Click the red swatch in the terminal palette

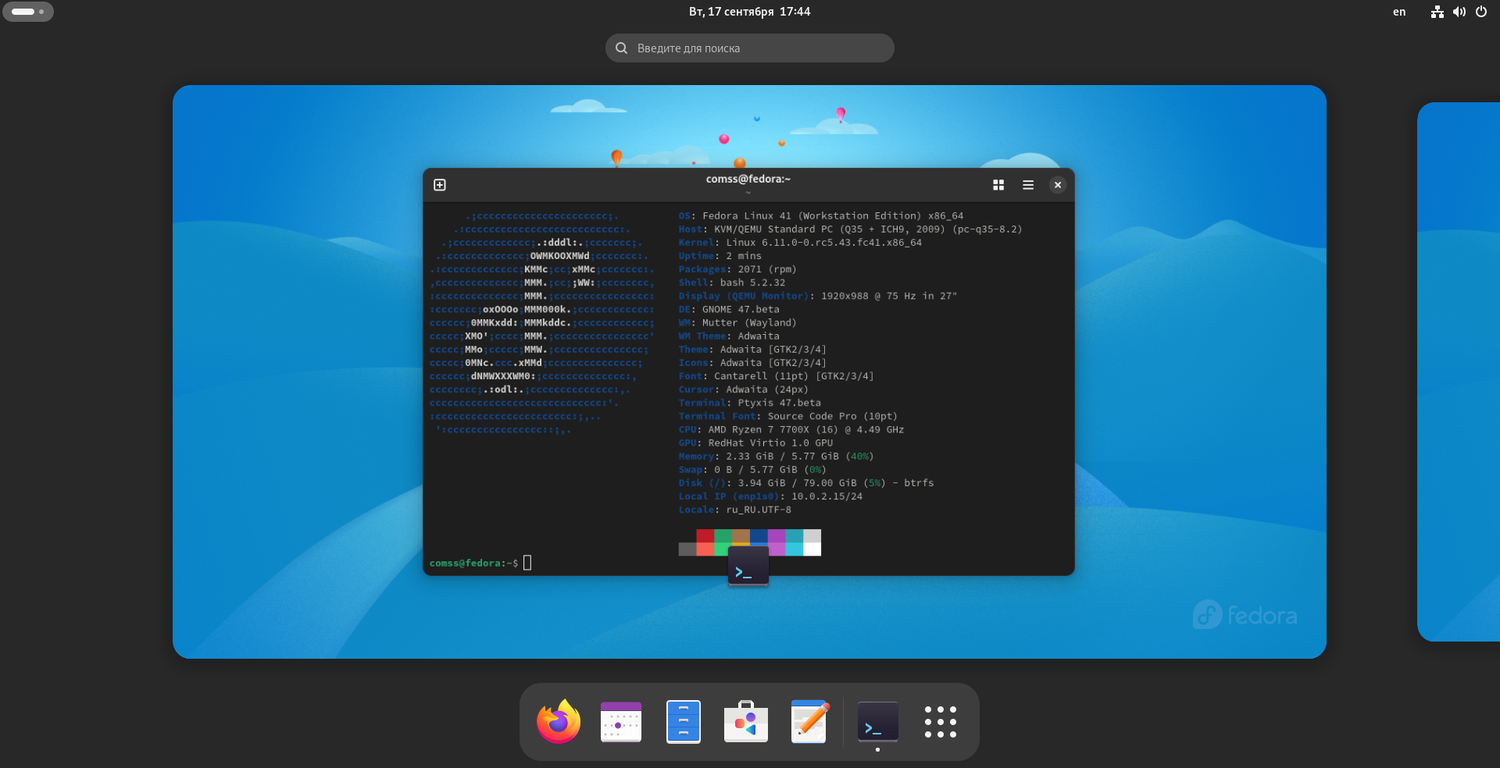click(705, 536)
